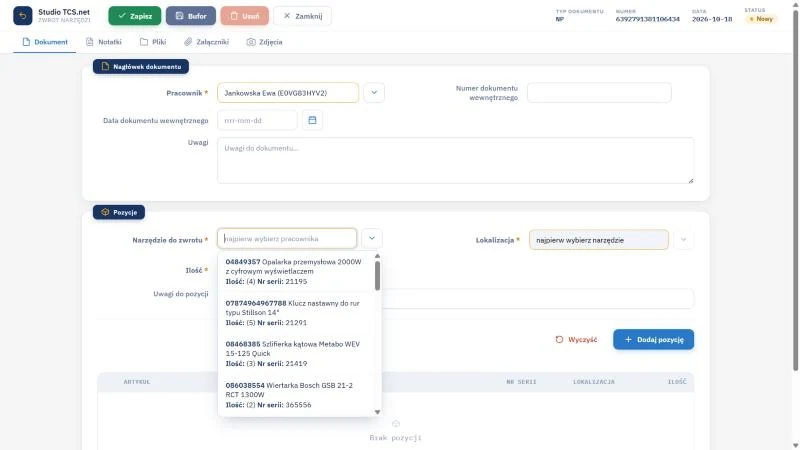The height and width of the screenshot is (450, 800).
Task: Click the ARTYKUŁ column header
Action: click(x=137, y=382)
